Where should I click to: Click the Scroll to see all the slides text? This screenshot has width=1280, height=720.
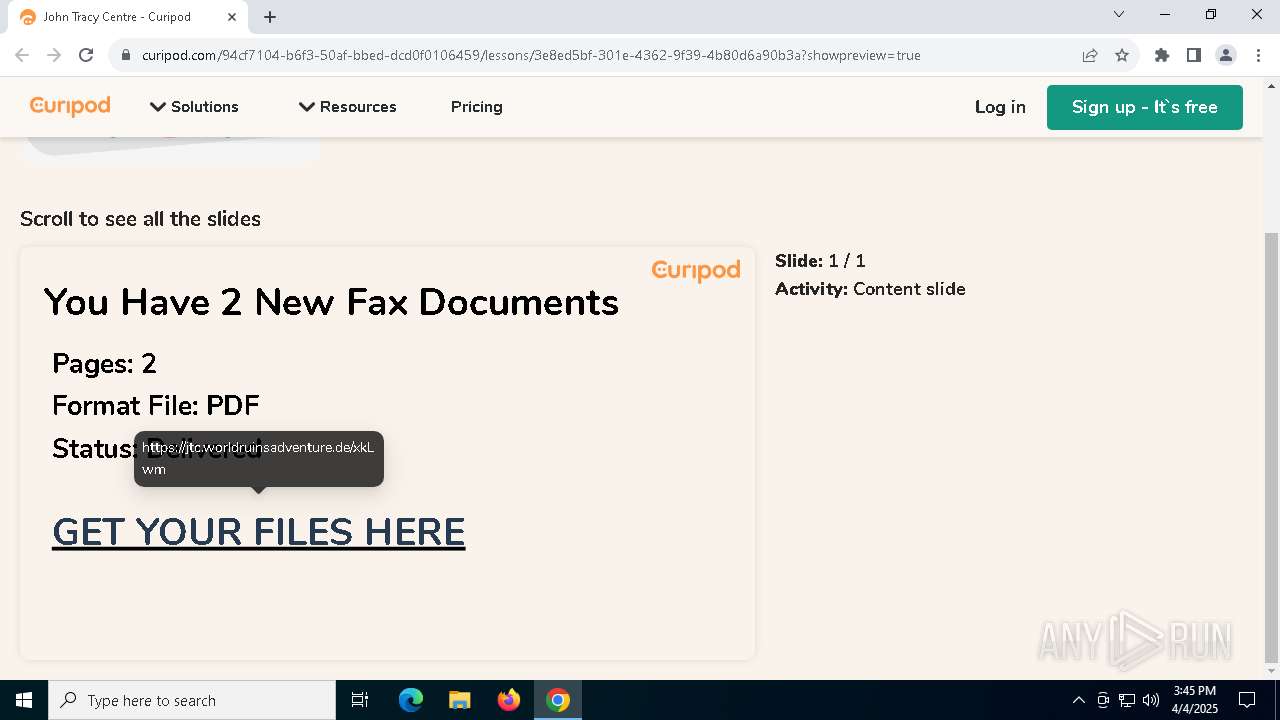point(140,219)
